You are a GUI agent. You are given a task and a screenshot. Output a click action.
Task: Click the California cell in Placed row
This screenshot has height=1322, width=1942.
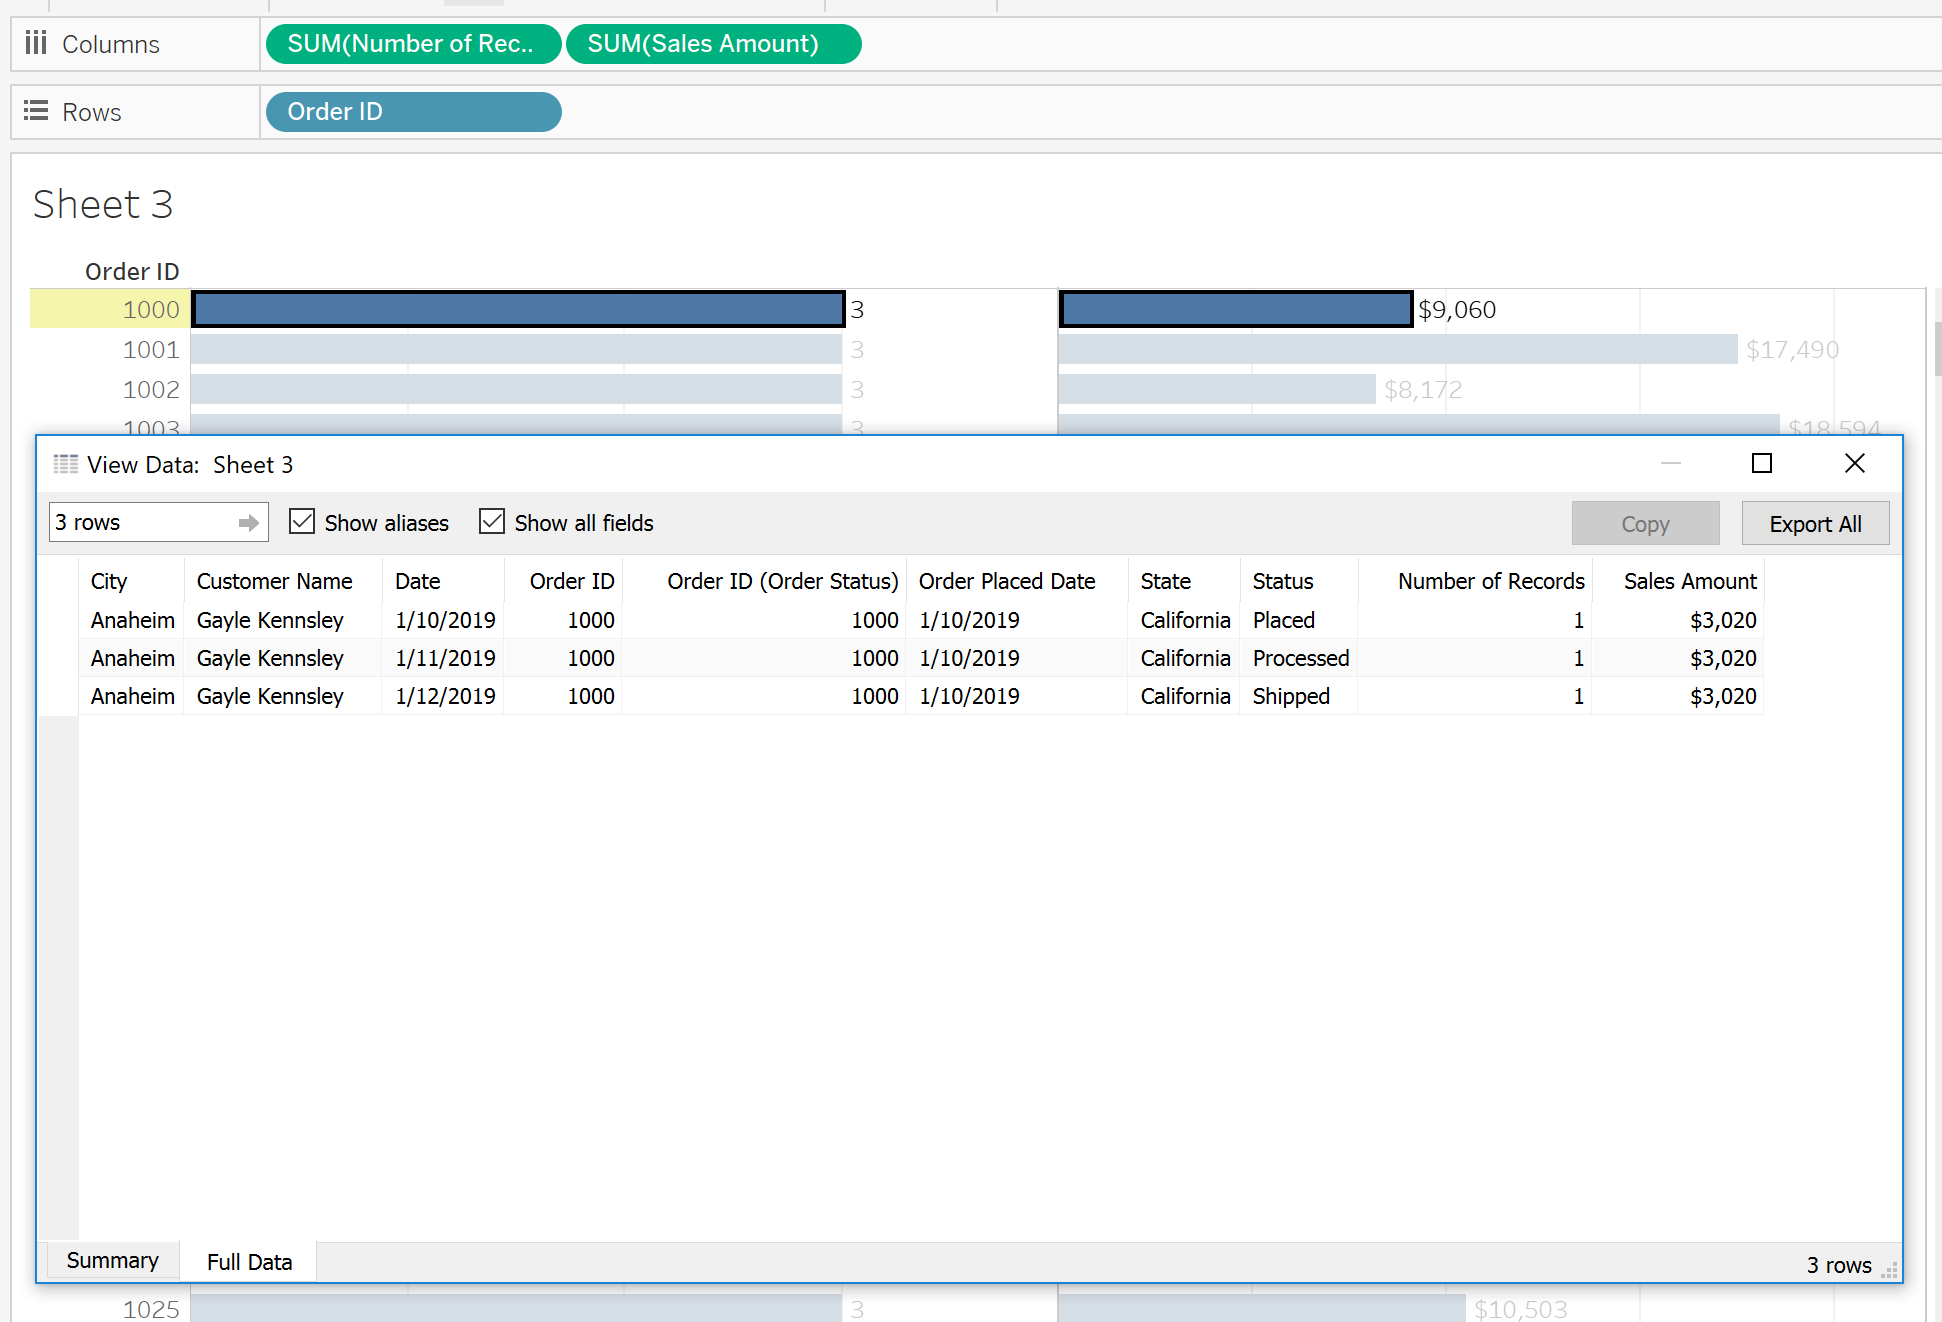[1185, 620]
